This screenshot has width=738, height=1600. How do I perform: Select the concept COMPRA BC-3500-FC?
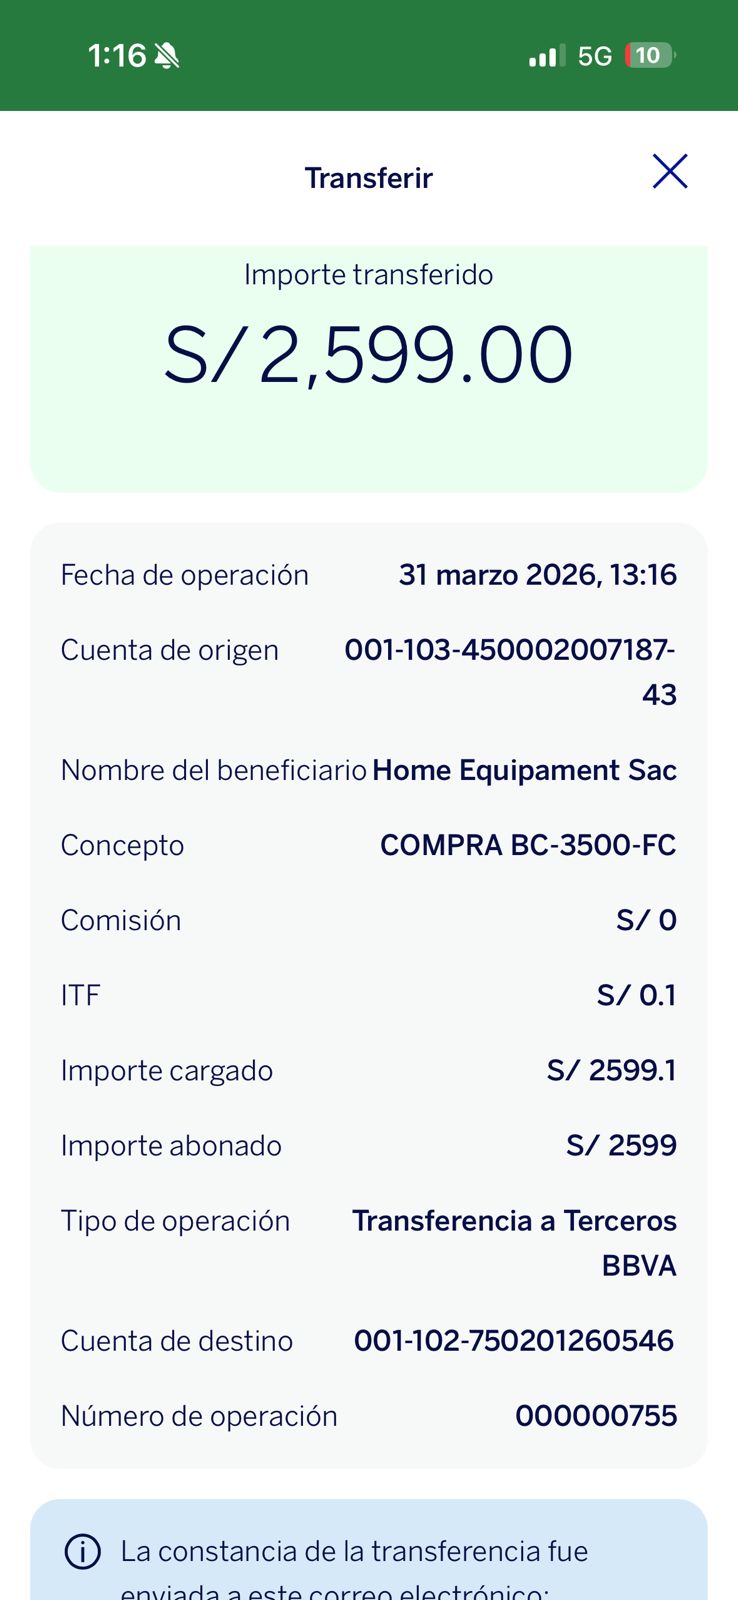point(528,845)
